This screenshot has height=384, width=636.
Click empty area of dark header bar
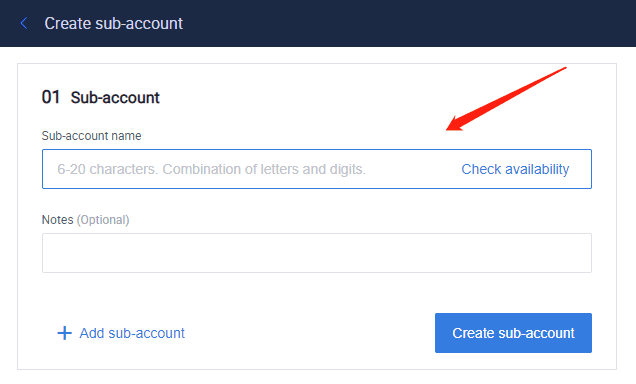point(406,24)
